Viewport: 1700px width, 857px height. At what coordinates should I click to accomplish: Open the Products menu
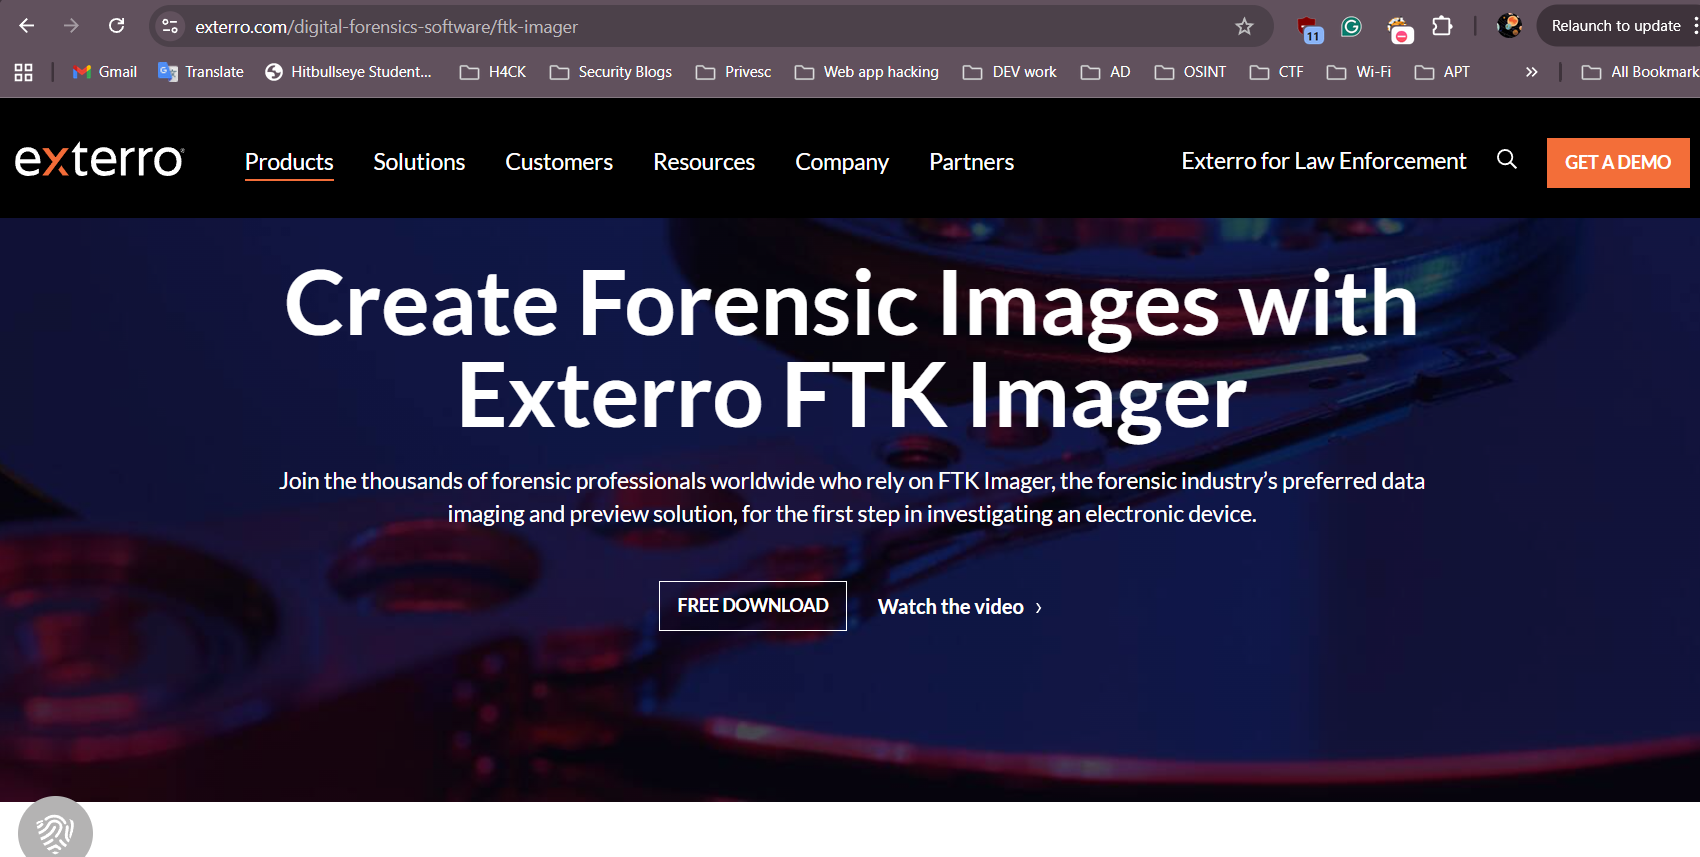(289, 162)
